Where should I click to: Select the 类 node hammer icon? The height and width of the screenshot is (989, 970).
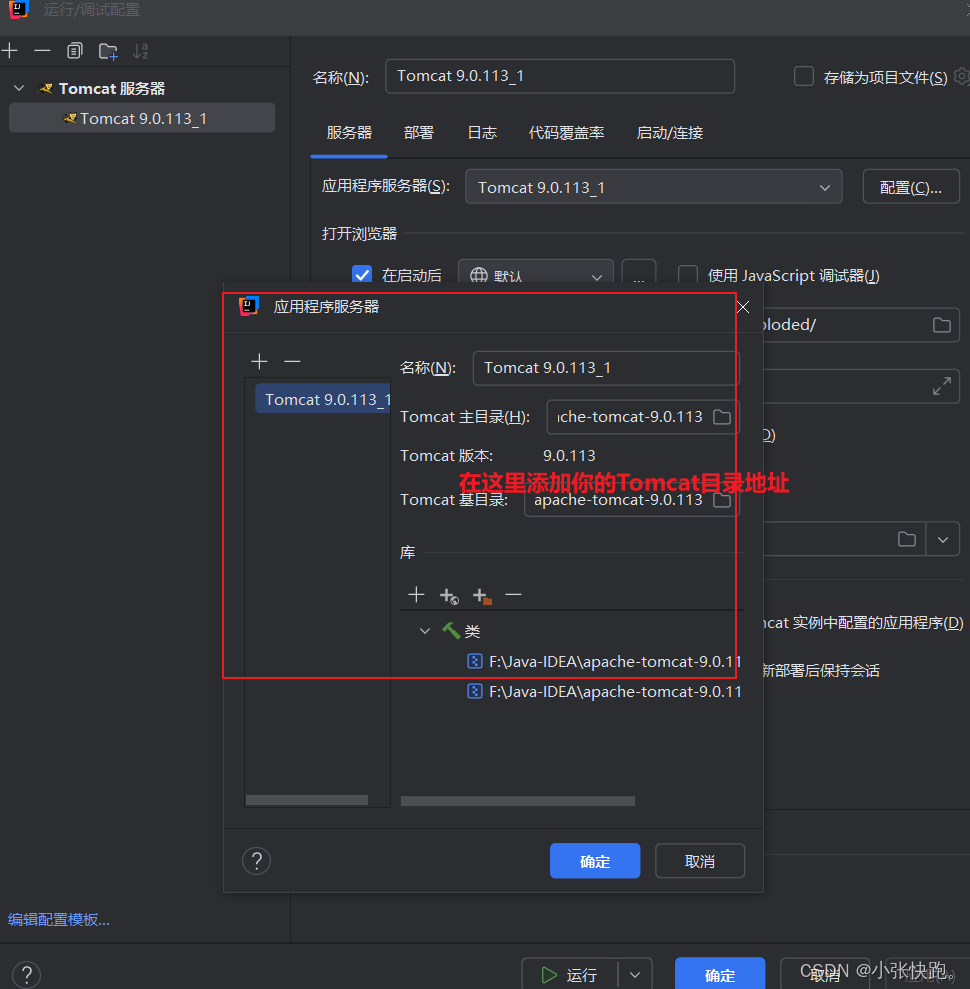(x=451, y=630)
